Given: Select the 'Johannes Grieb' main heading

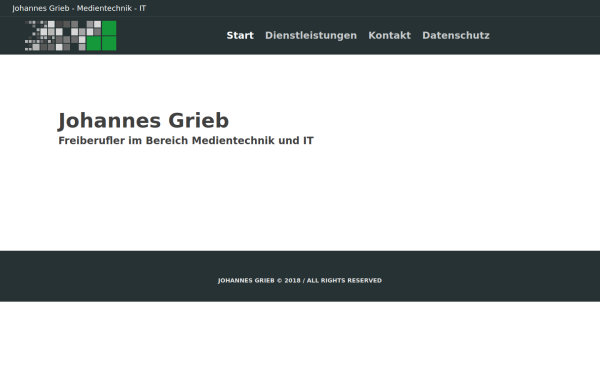Looking at the screenshot, I should [x=143, y=121].
